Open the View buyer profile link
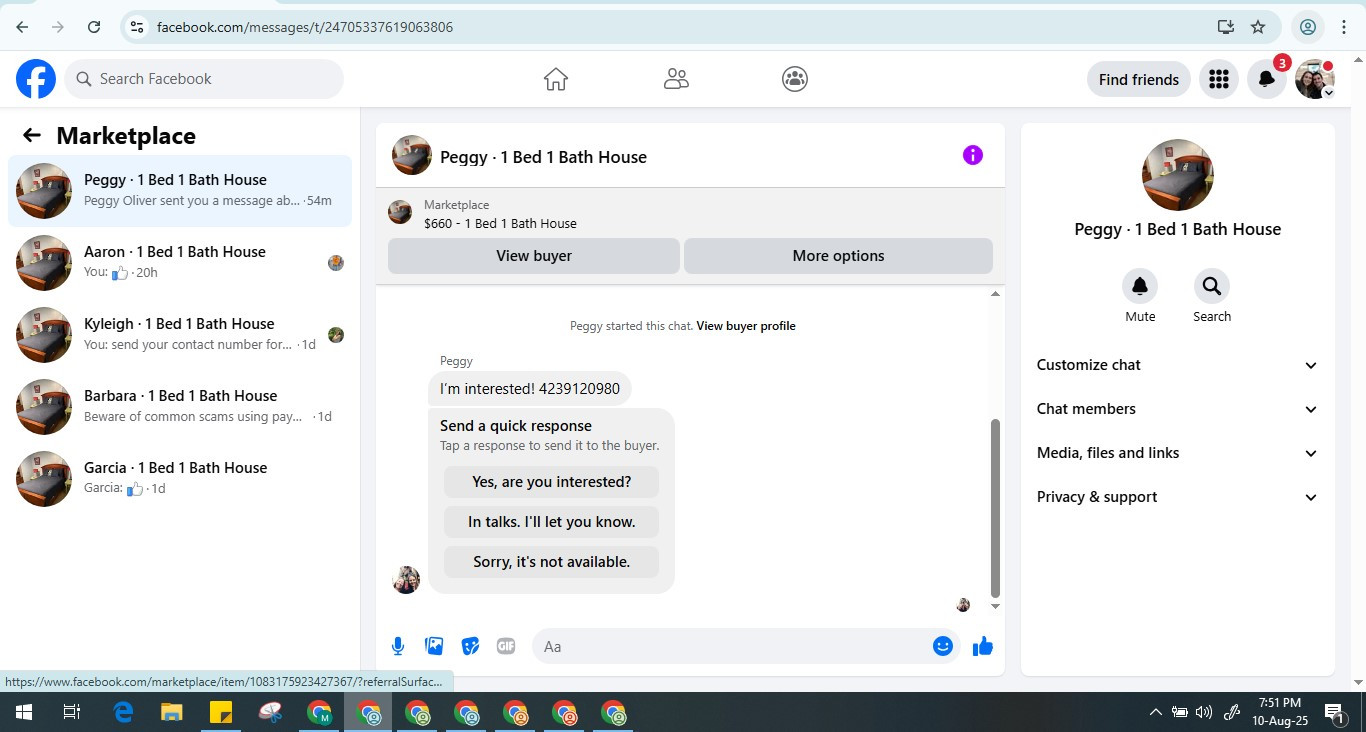Image resolution: width=1366 pixels, height=732 pixels. coord(746,326)
